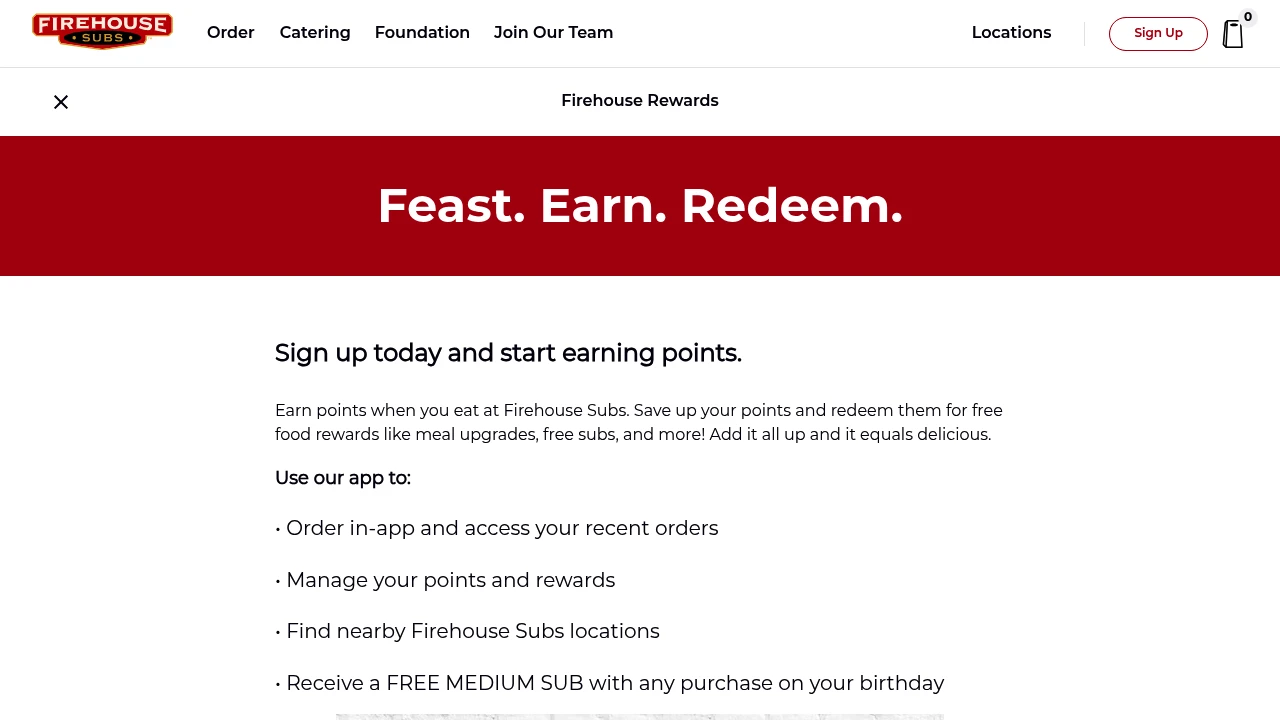
Task: Click the FREE MEDIUM SUB birthday bullet
Action: click(610, 683)
